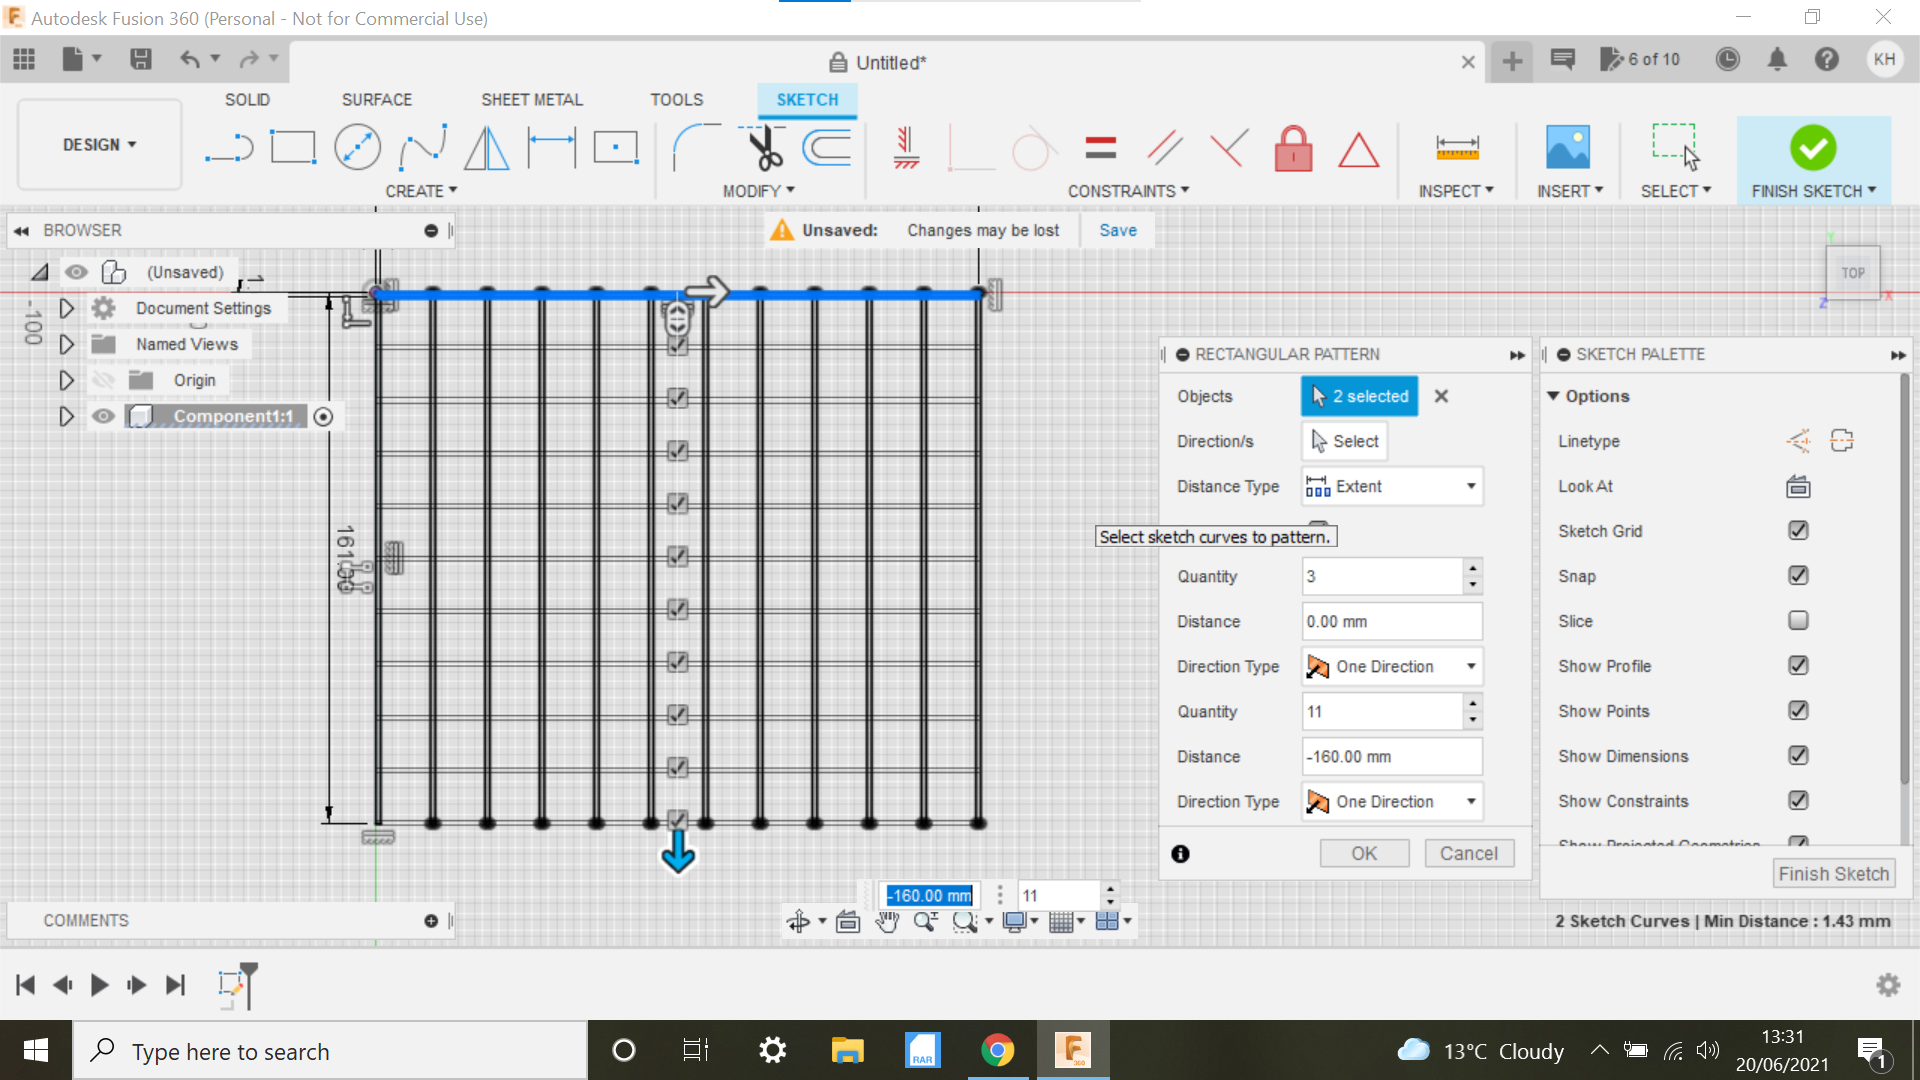This screenshot has height=1080, width=1920.
Task: Pick the Trim scissors tool
Action: tap(762, 146)
